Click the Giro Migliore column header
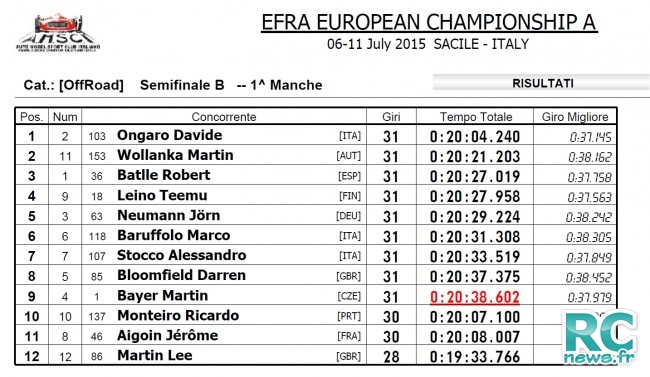Image resolution: width=650 pixels, height=377 pixels. (x=575, y=117)
